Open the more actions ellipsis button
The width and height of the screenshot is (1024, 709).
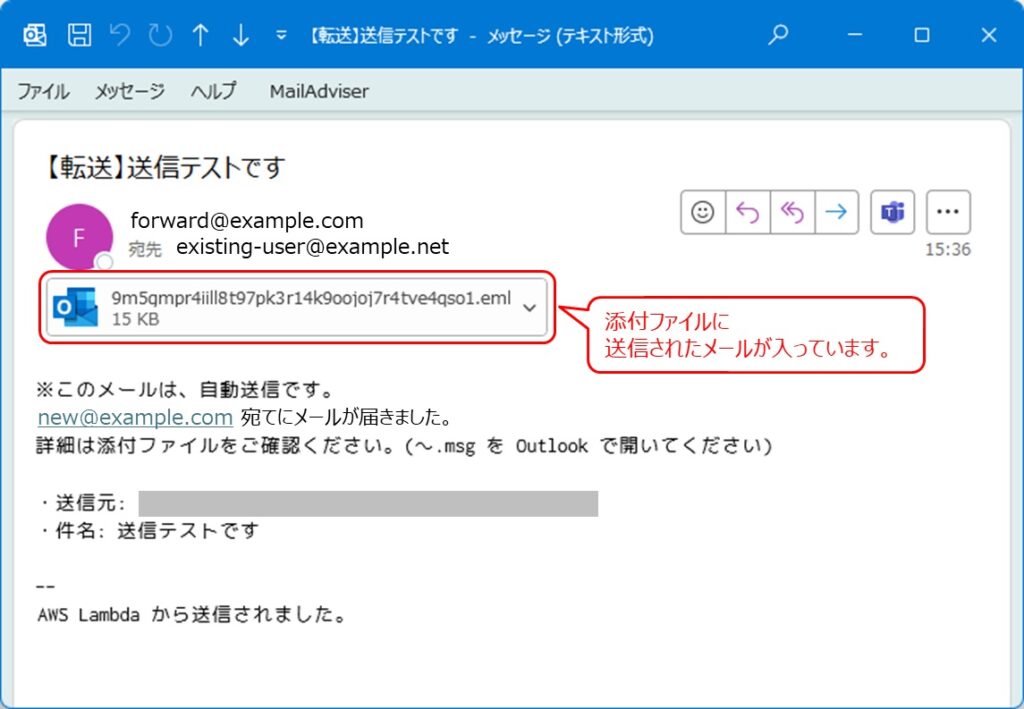(948, 212)
